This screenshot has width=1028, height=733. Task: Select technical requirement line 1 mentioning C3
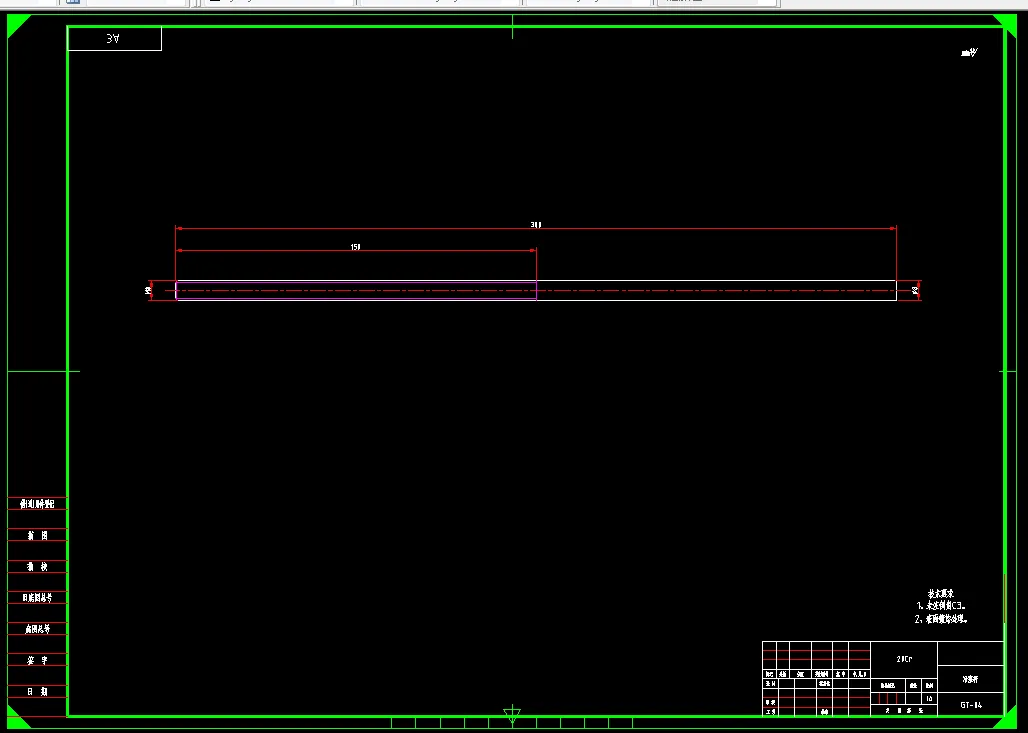click(941, 606)
